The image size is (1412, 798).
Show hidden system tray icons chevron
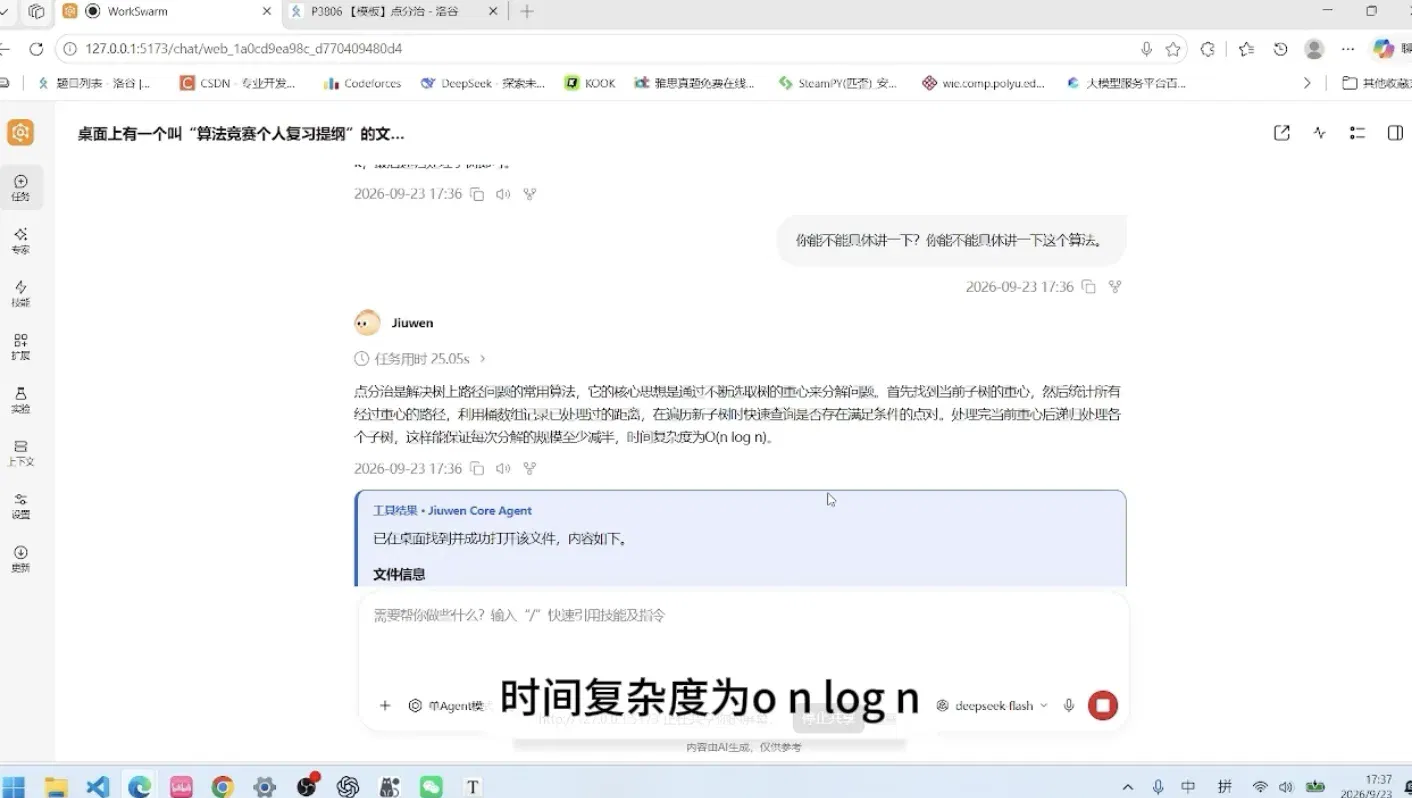[x=1128, y=787]
